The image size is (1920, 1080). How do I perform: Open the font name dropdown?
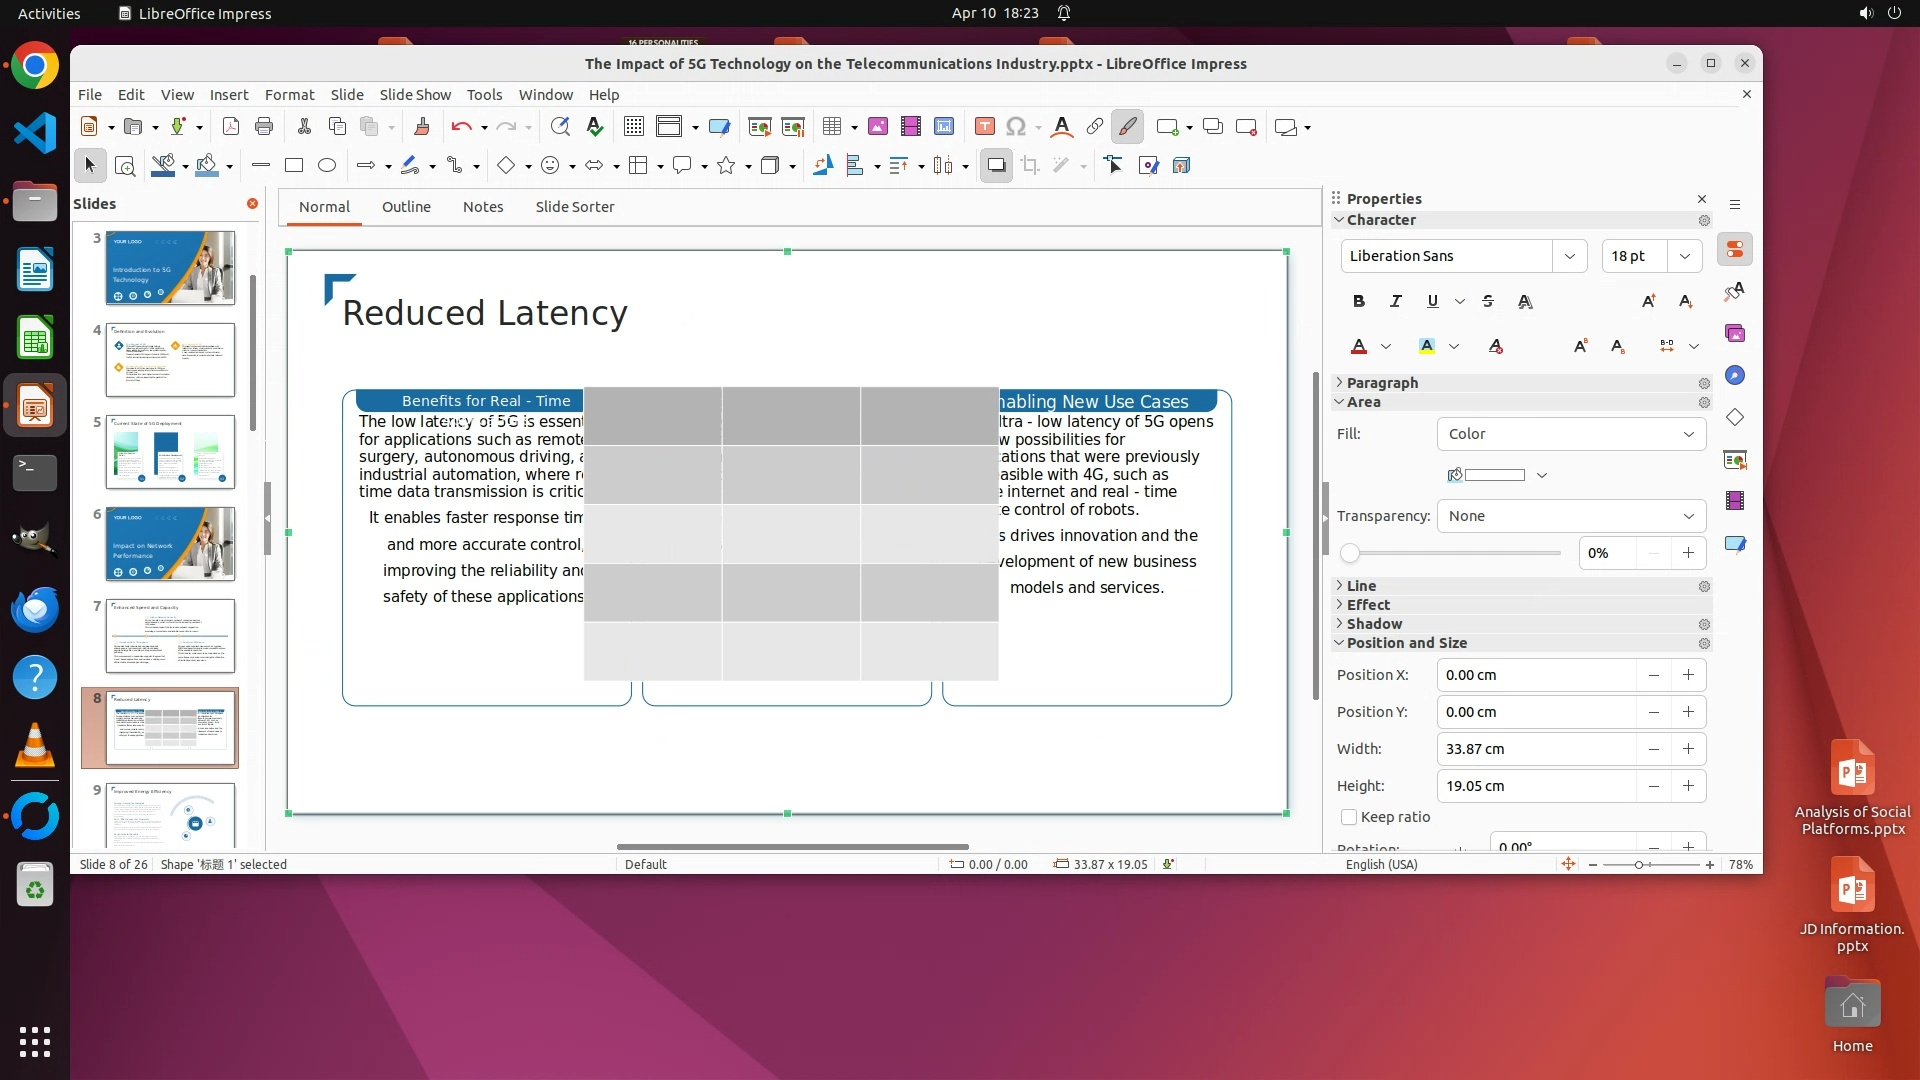pos(1569,256)
